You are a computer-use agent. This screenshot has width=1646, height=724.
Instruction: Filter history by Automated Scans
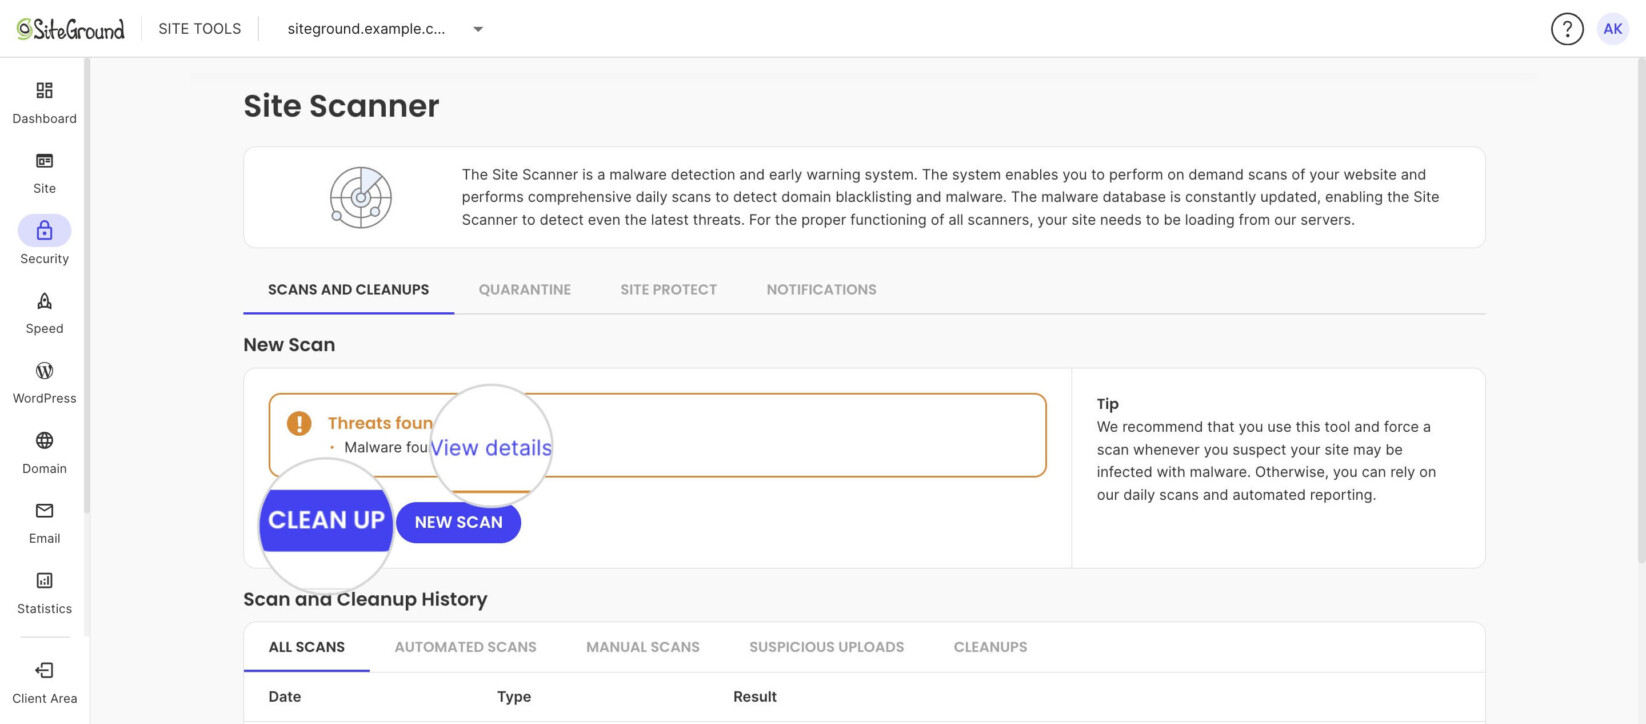tap(466, 647)
